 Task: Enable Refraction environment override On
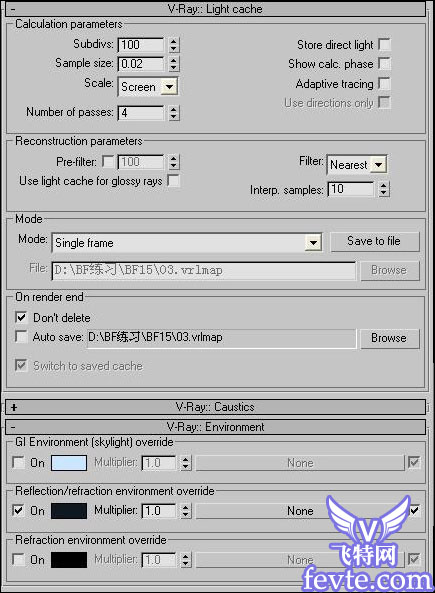(19, 559)
